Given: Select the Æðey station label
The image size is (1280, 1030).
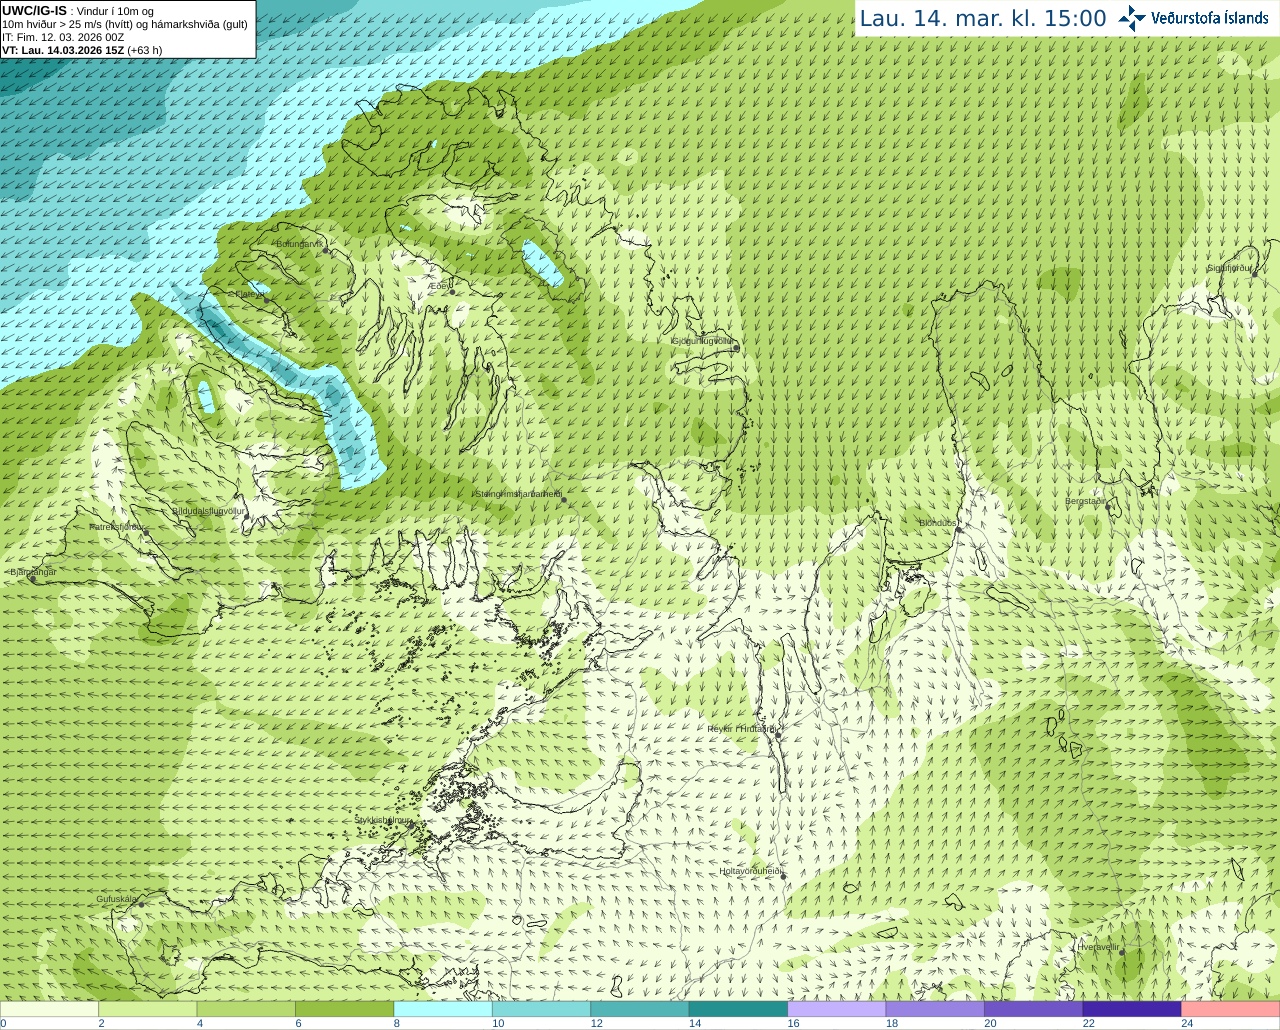Looking at the screenshot, I should pyautogui.click(x=438, y=286).
